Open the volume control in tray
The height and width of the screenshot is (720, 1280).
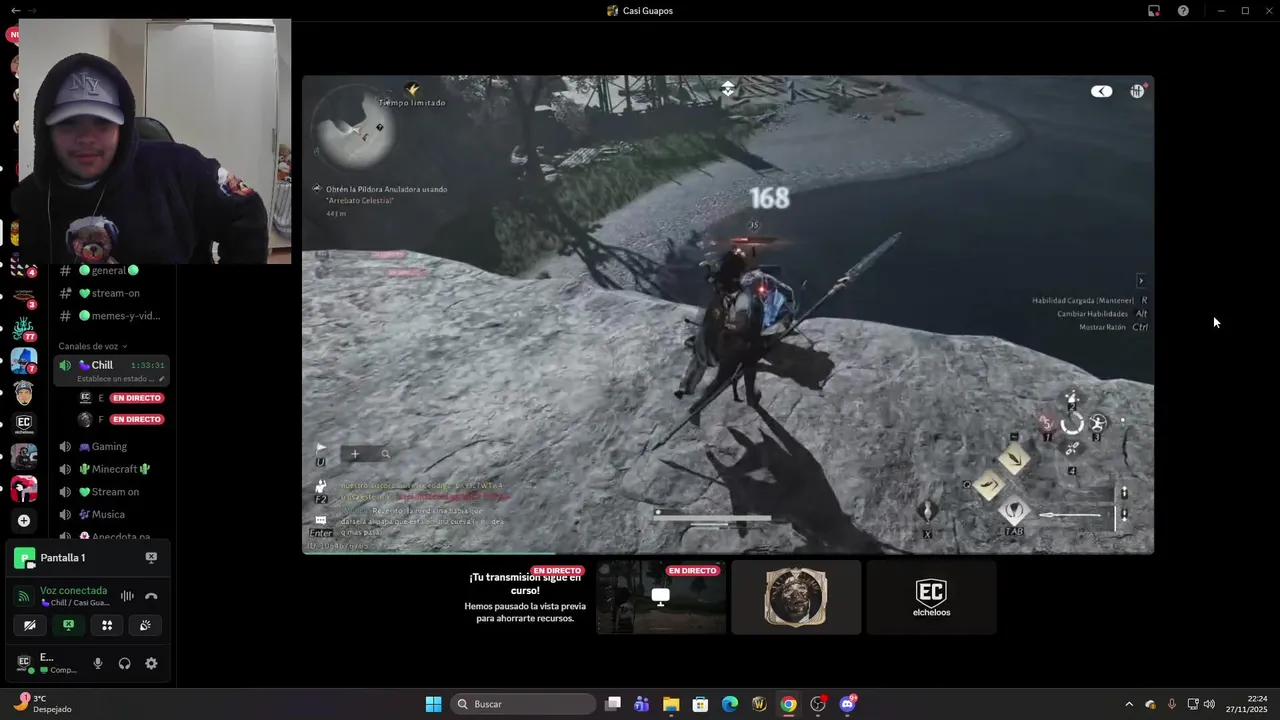(1209, 704)
